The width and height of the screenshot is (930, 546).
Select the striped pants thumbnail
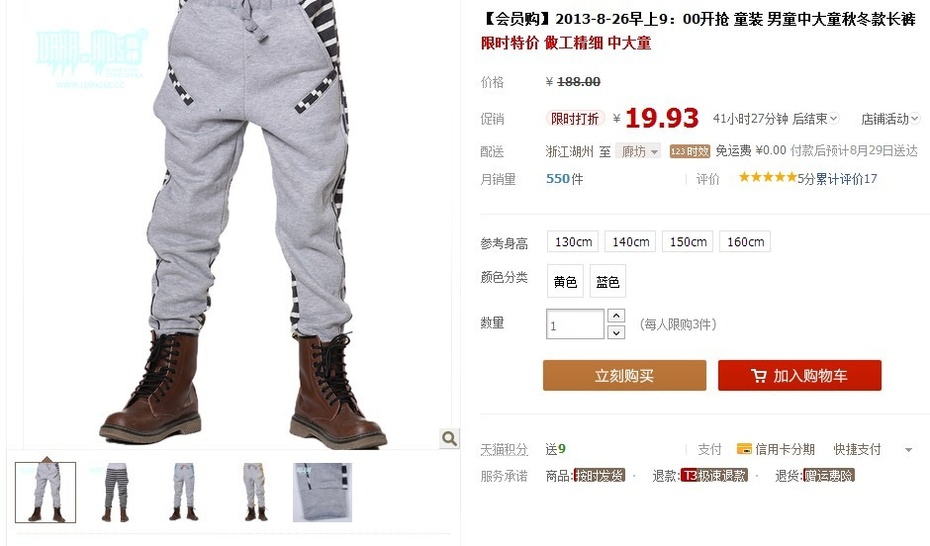pos(115,492)
